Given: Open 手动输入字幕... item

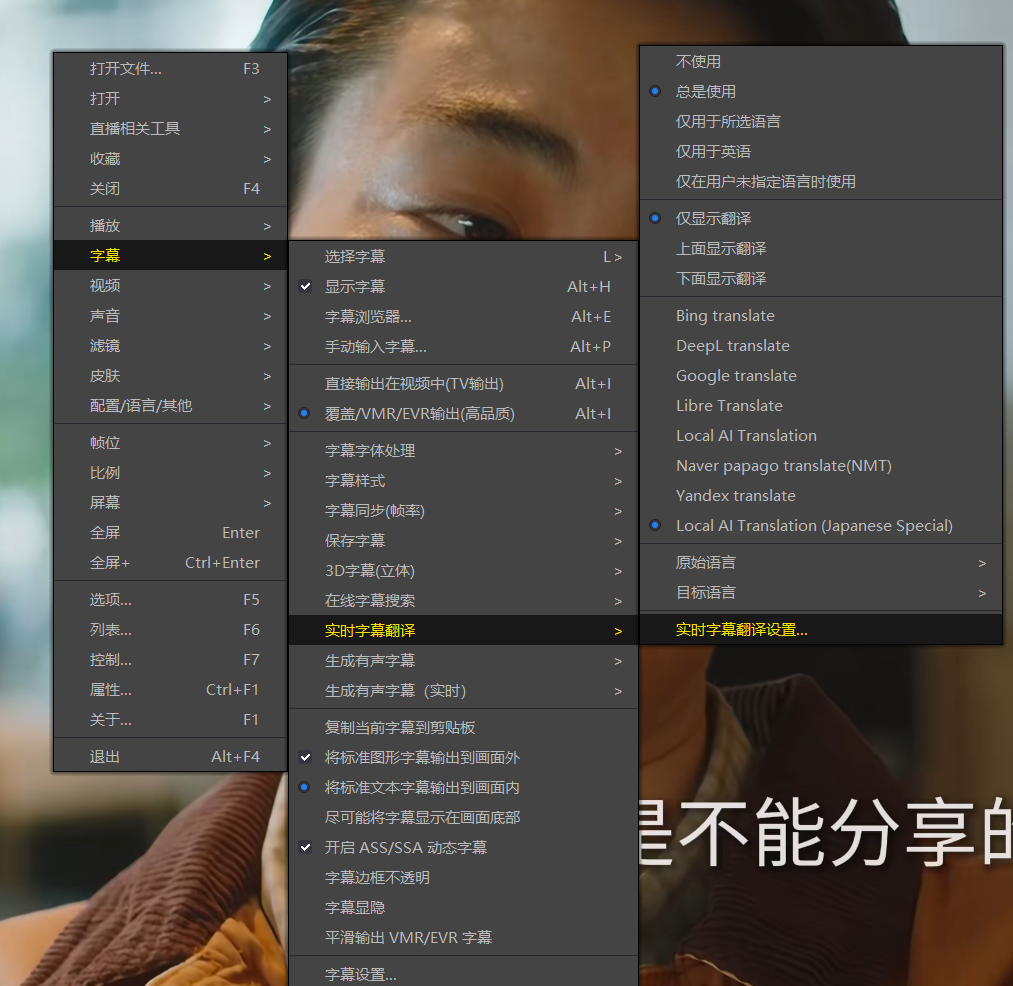Looking at the screenshot, I should tap(463, 346).
